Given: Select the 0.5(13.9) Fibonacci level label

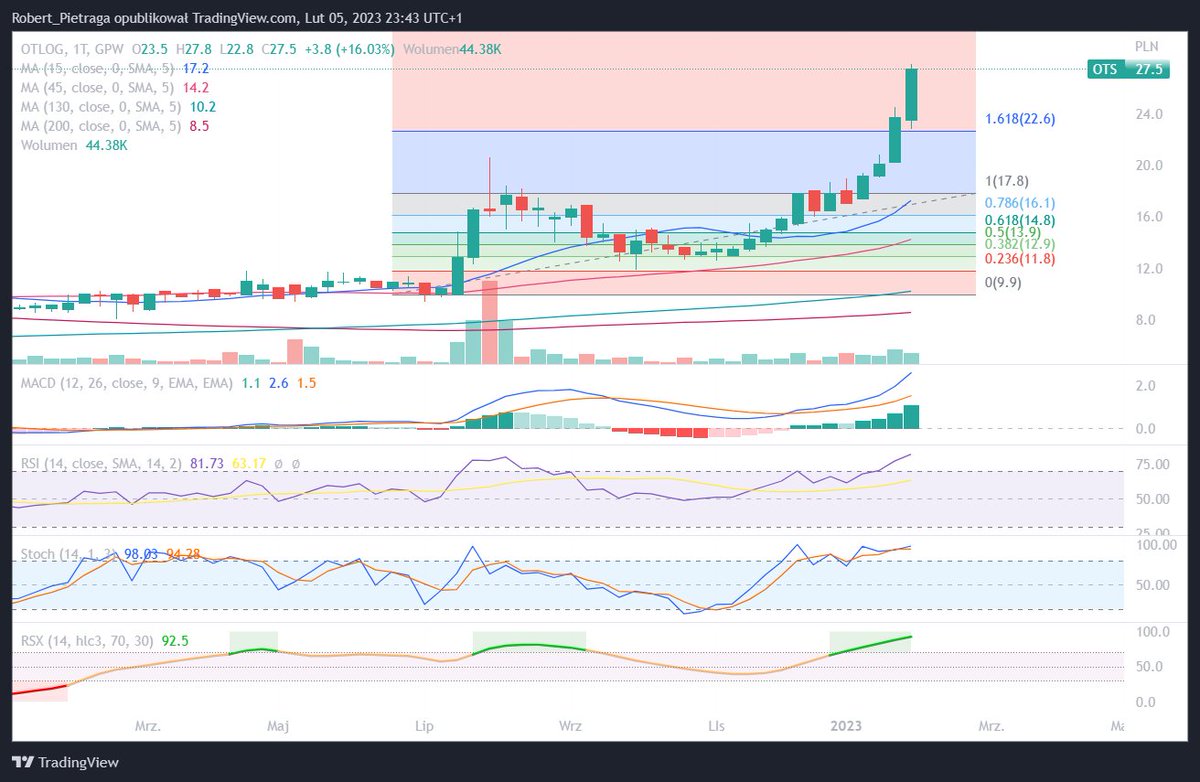Looking at the screenshot, I should [x=1014, y=232].
